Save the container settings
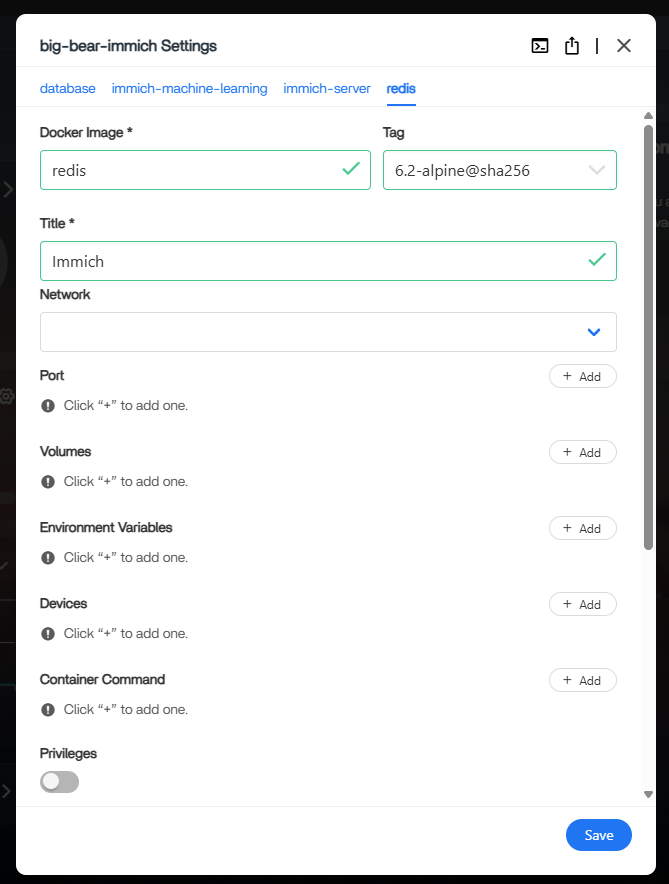The height and width of the screenshot is (884, 669). coord(599,835)
